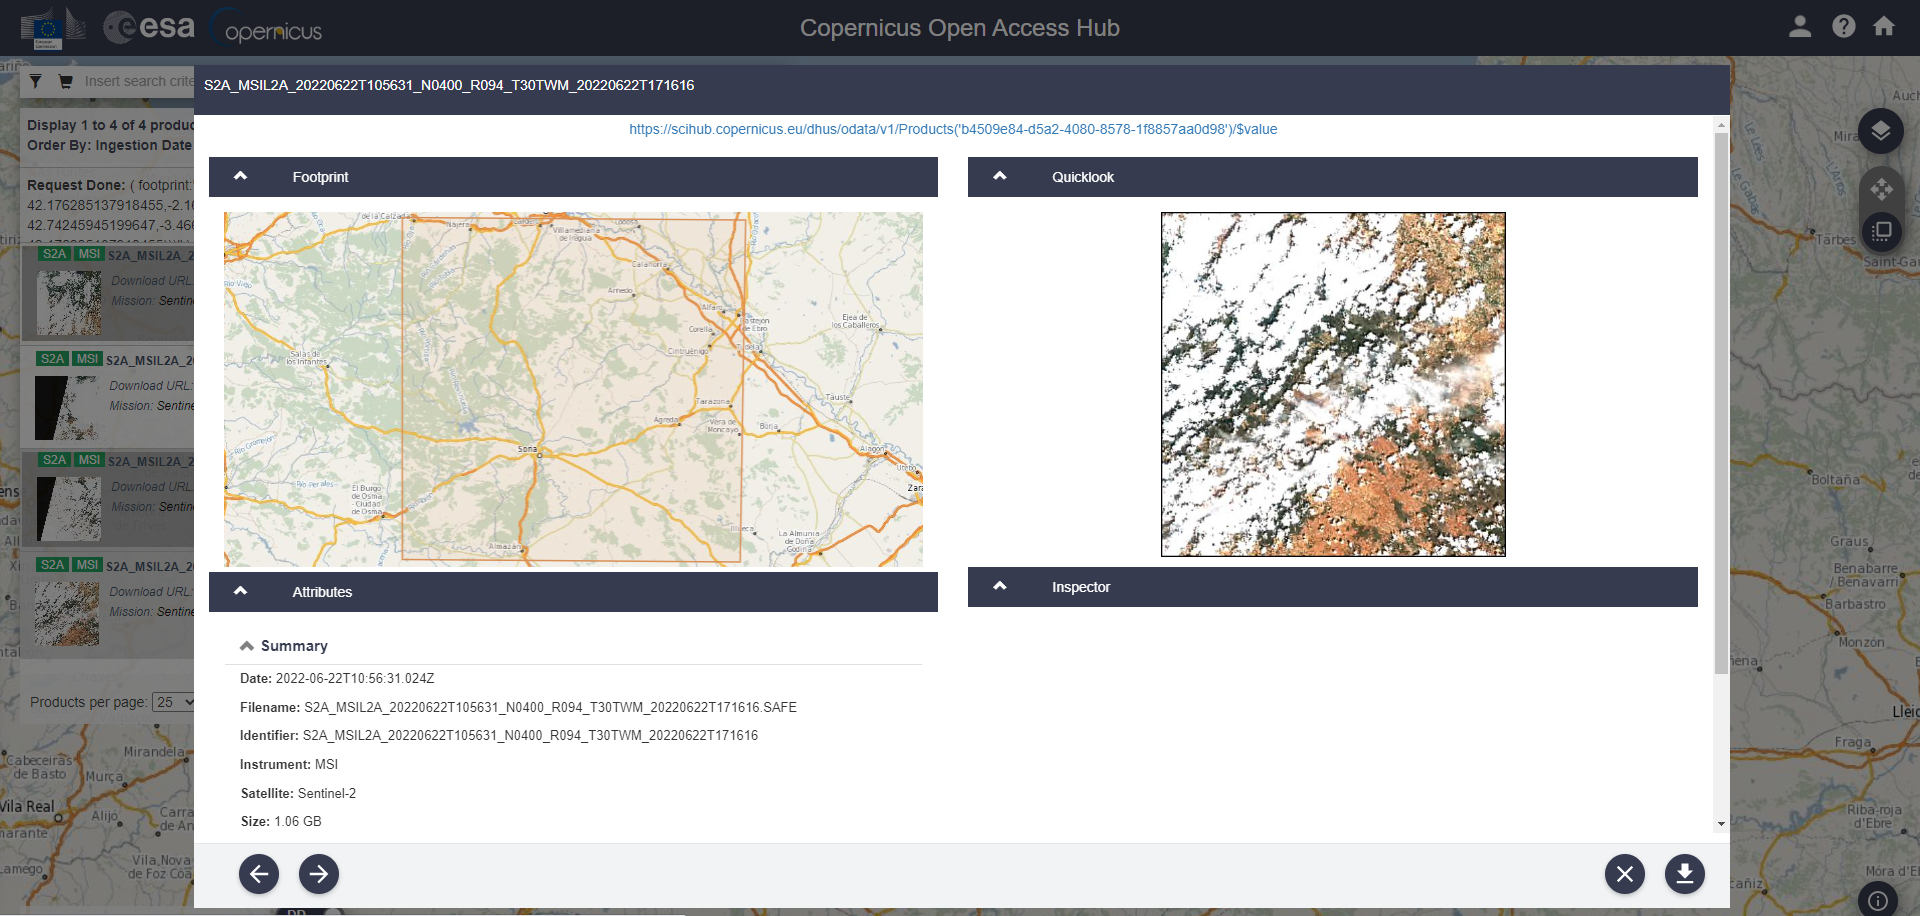Open the shopping cart icon
Viewport: 1920px width, 916px height.
point(66,82)
